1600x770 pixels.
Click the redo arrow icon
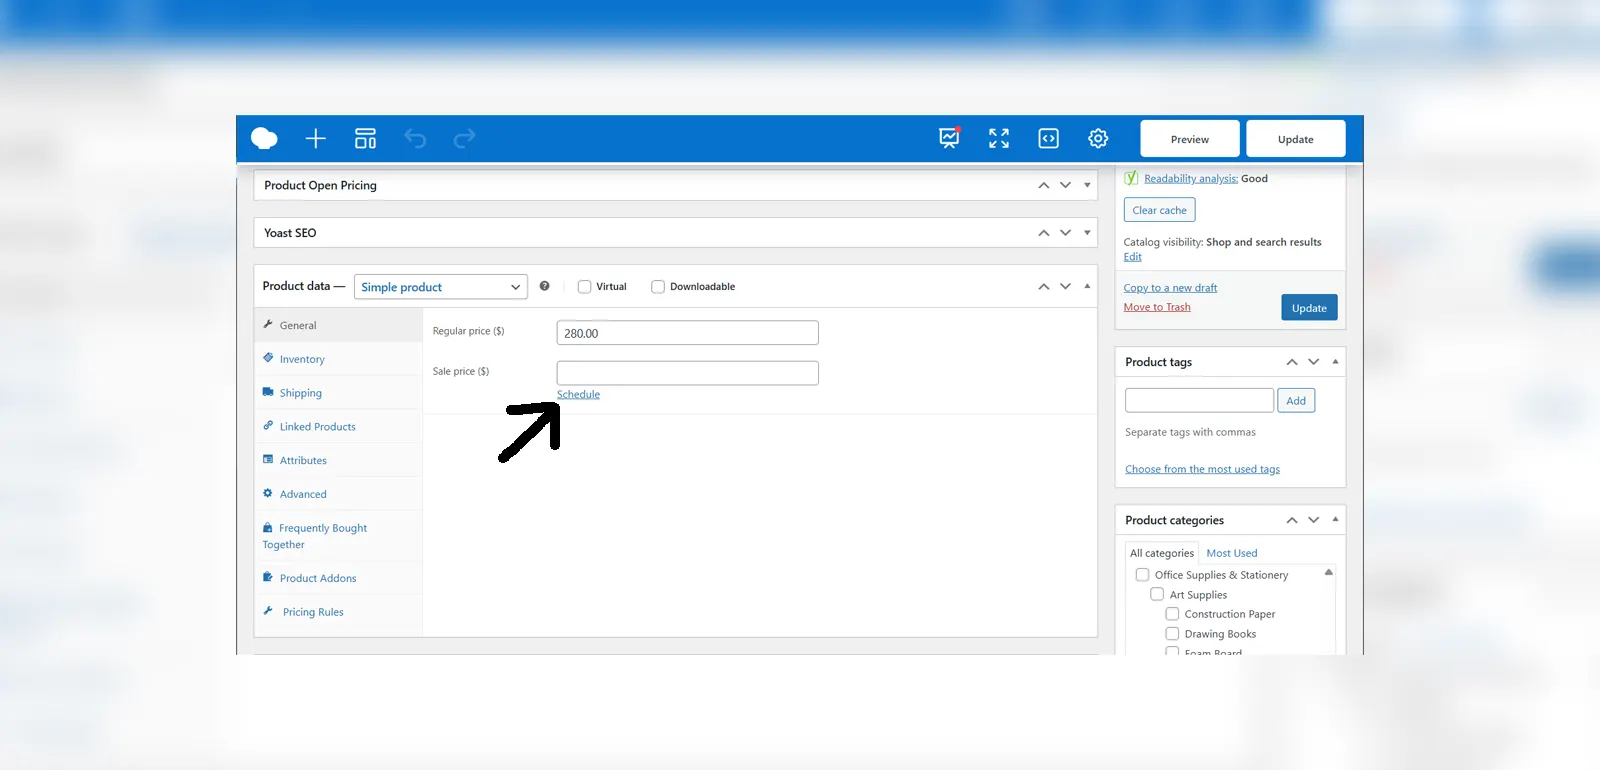pos(465,139)
